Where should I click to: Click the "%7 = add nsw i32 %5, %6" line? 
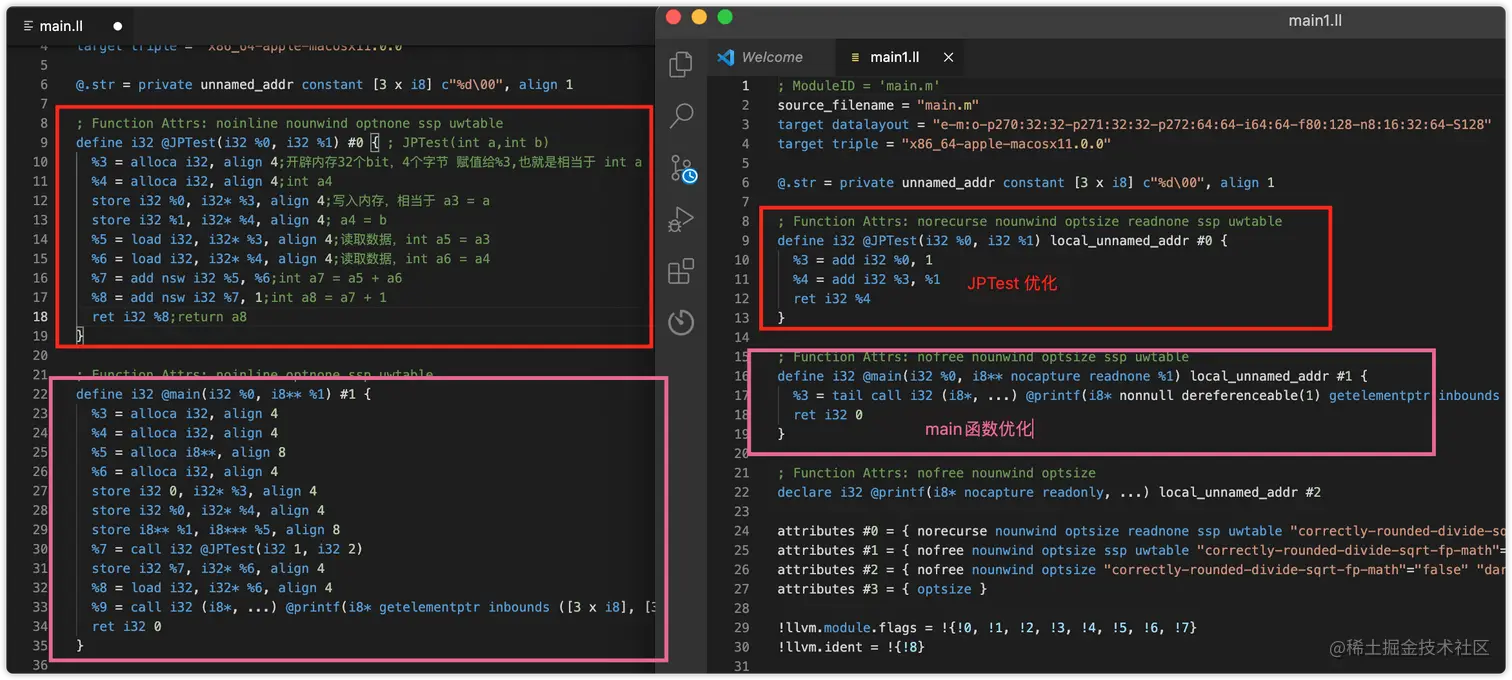coord(246,278)
